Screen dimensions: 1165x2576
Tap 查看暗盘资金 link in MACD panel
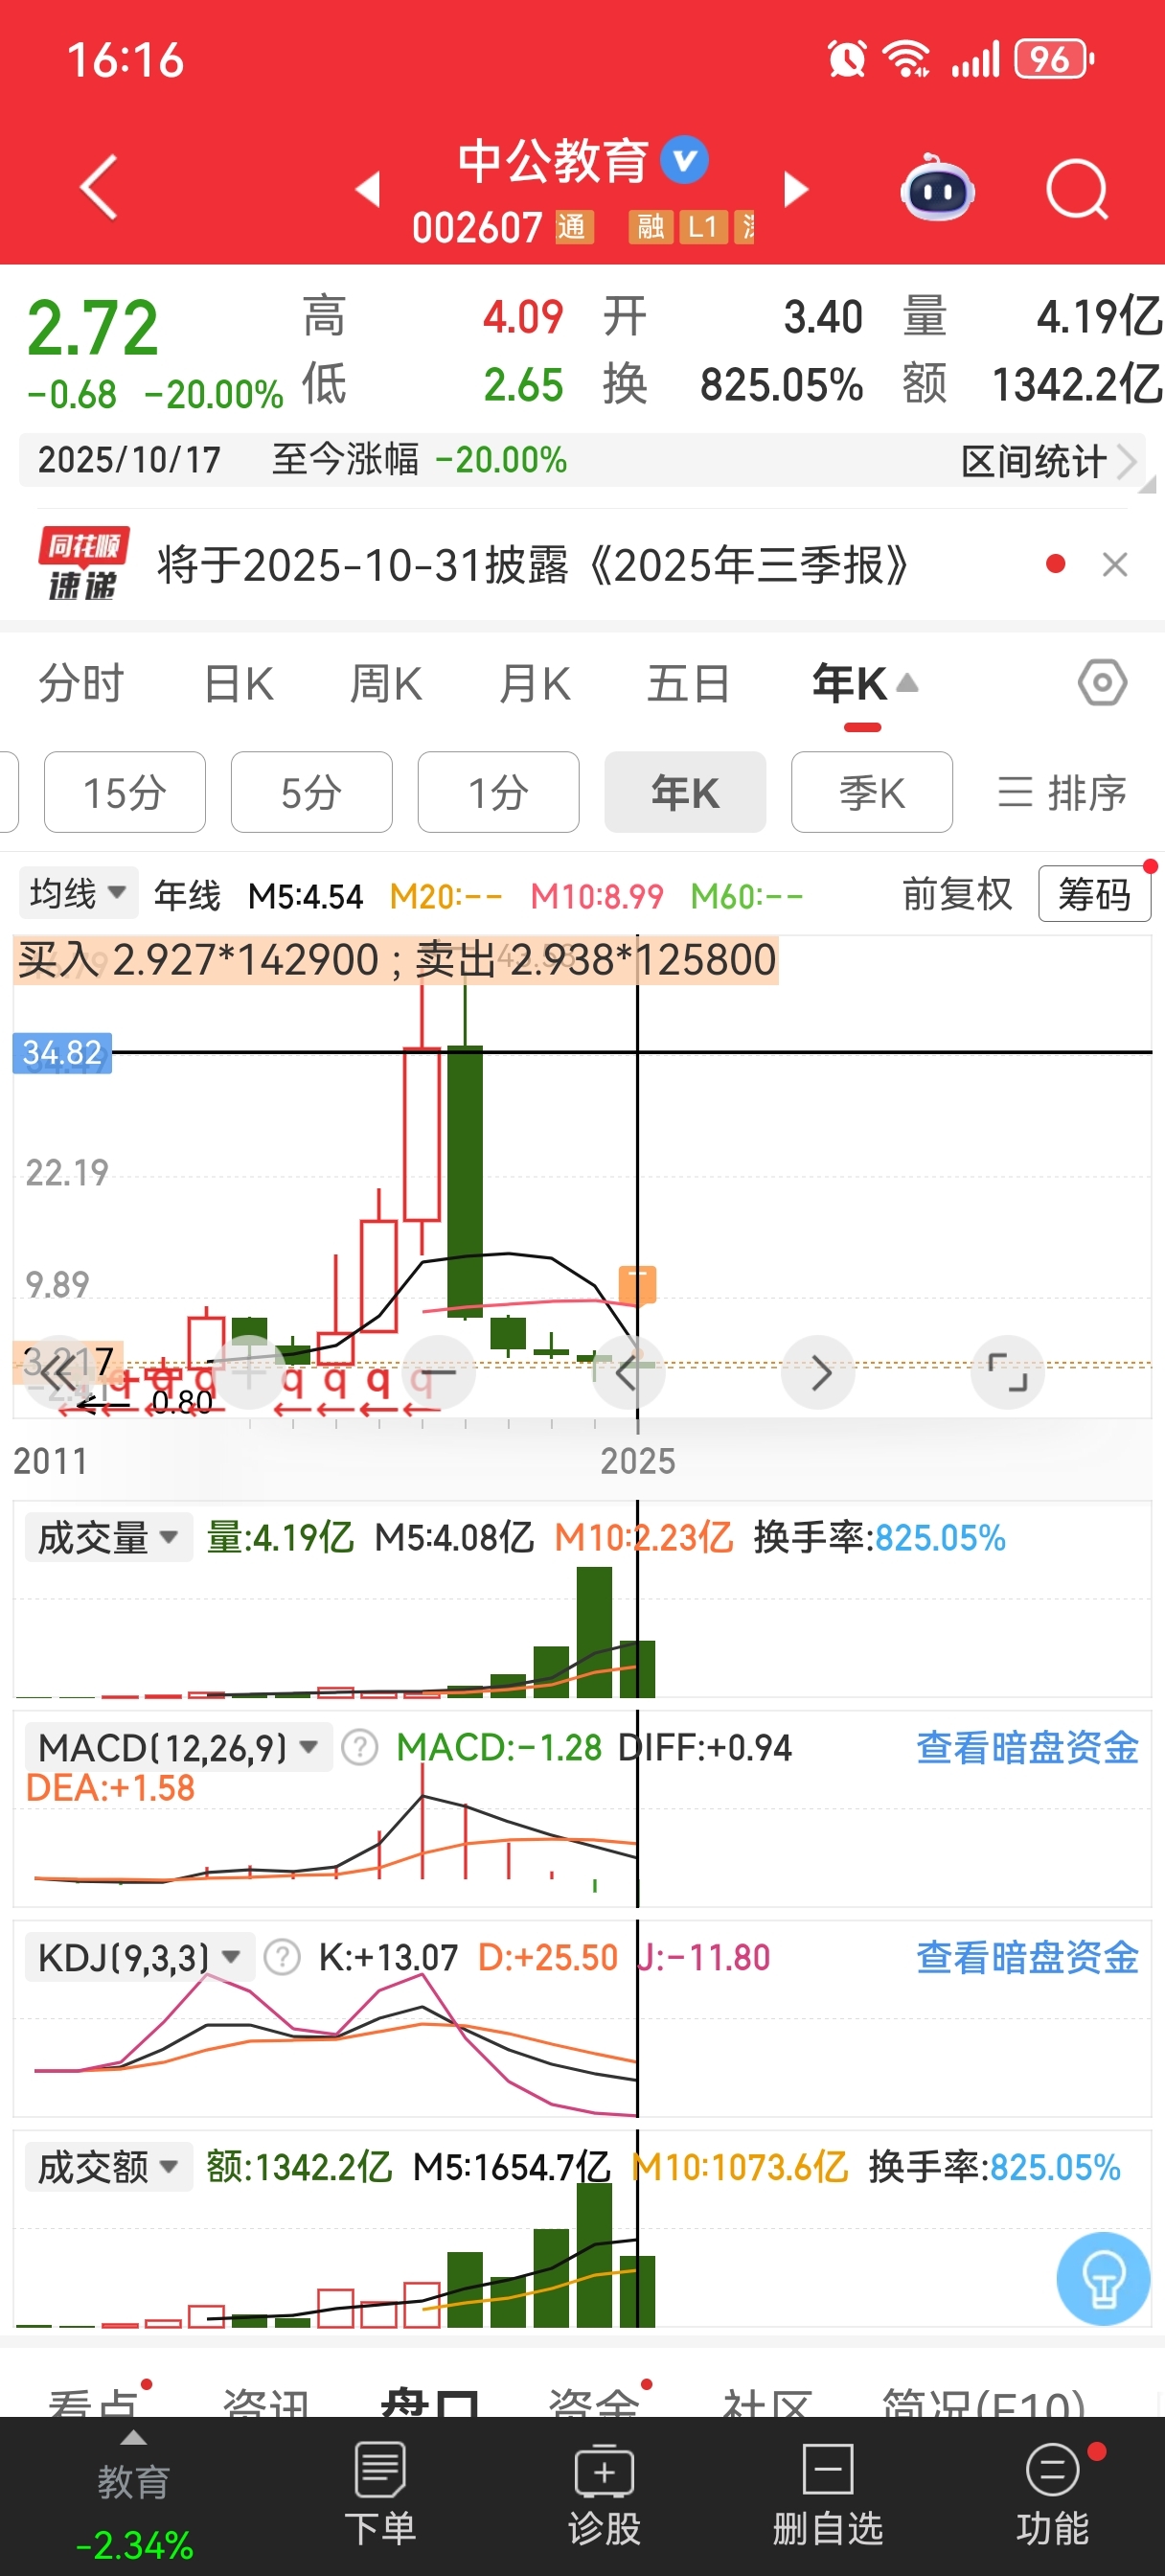point(1028,1747)
